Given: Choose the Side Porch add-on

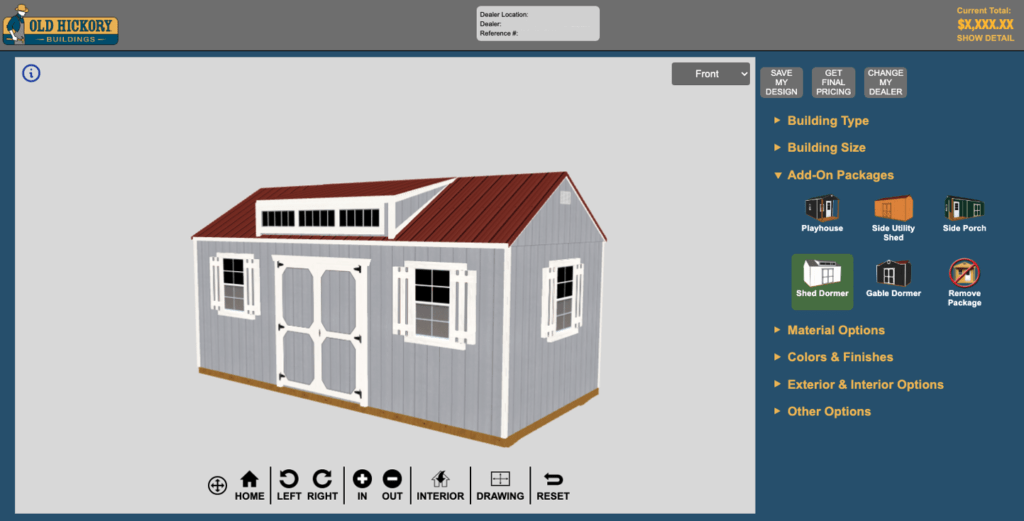Looking at the screenshot, I should pos(964,213).
